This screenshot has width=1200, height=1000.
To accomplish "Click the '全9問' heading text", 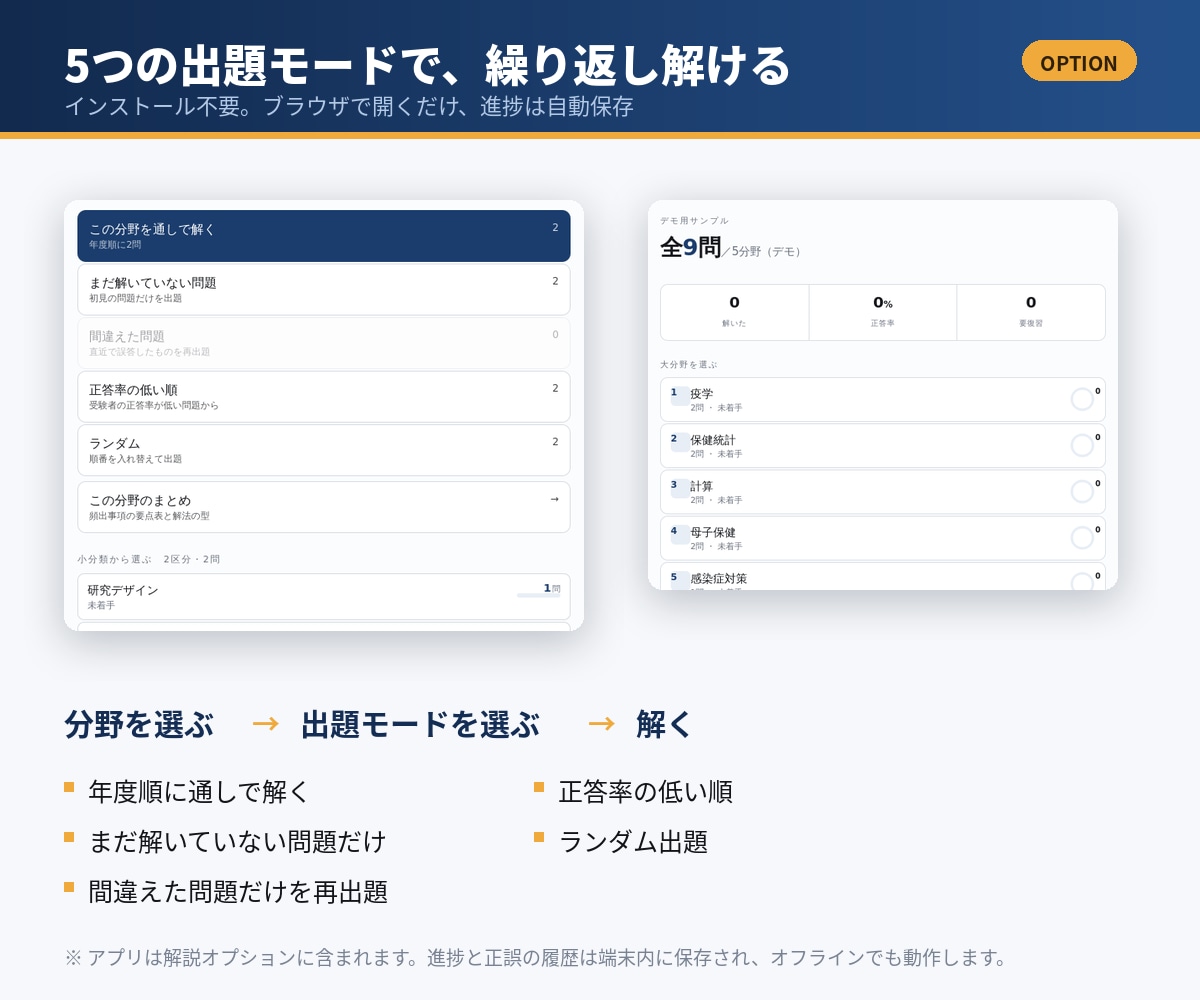I will [690, 247].
